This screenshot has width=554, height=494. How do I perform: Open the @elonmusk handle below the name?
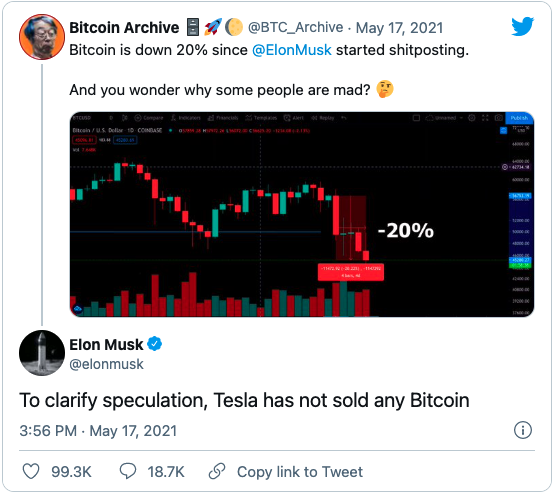coord(106,364)
